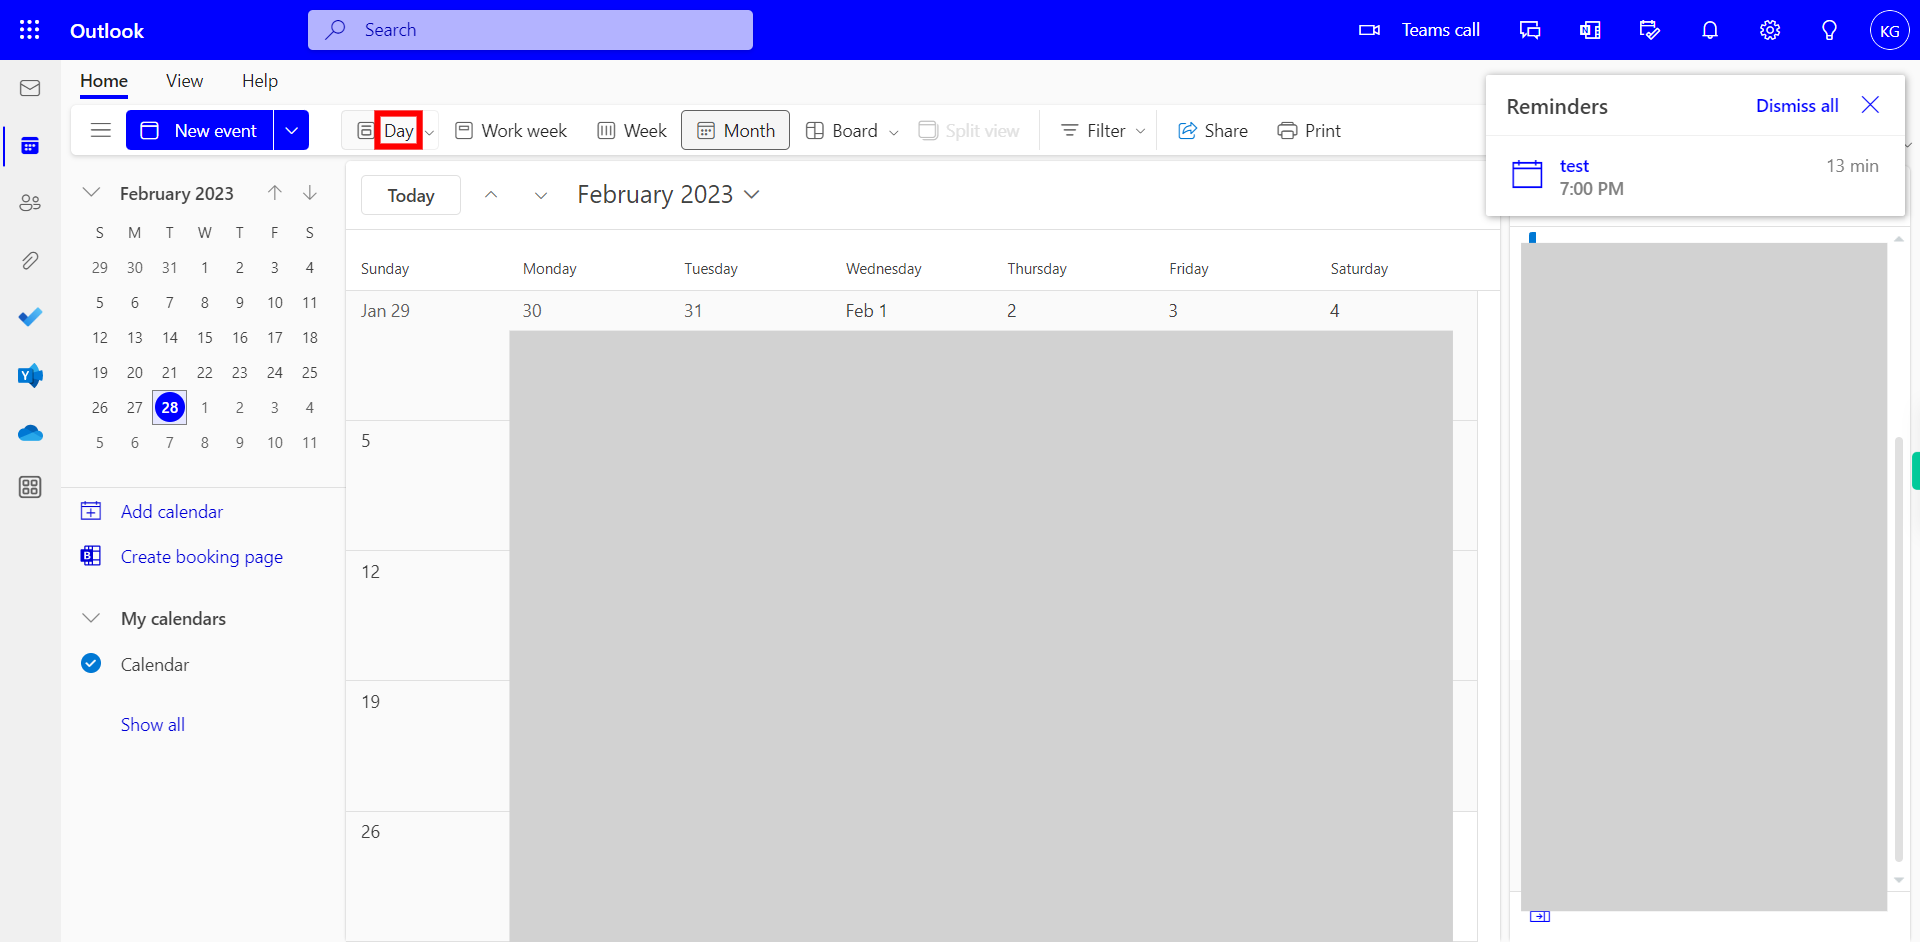Open the notifications bell

pos(1710,30)
